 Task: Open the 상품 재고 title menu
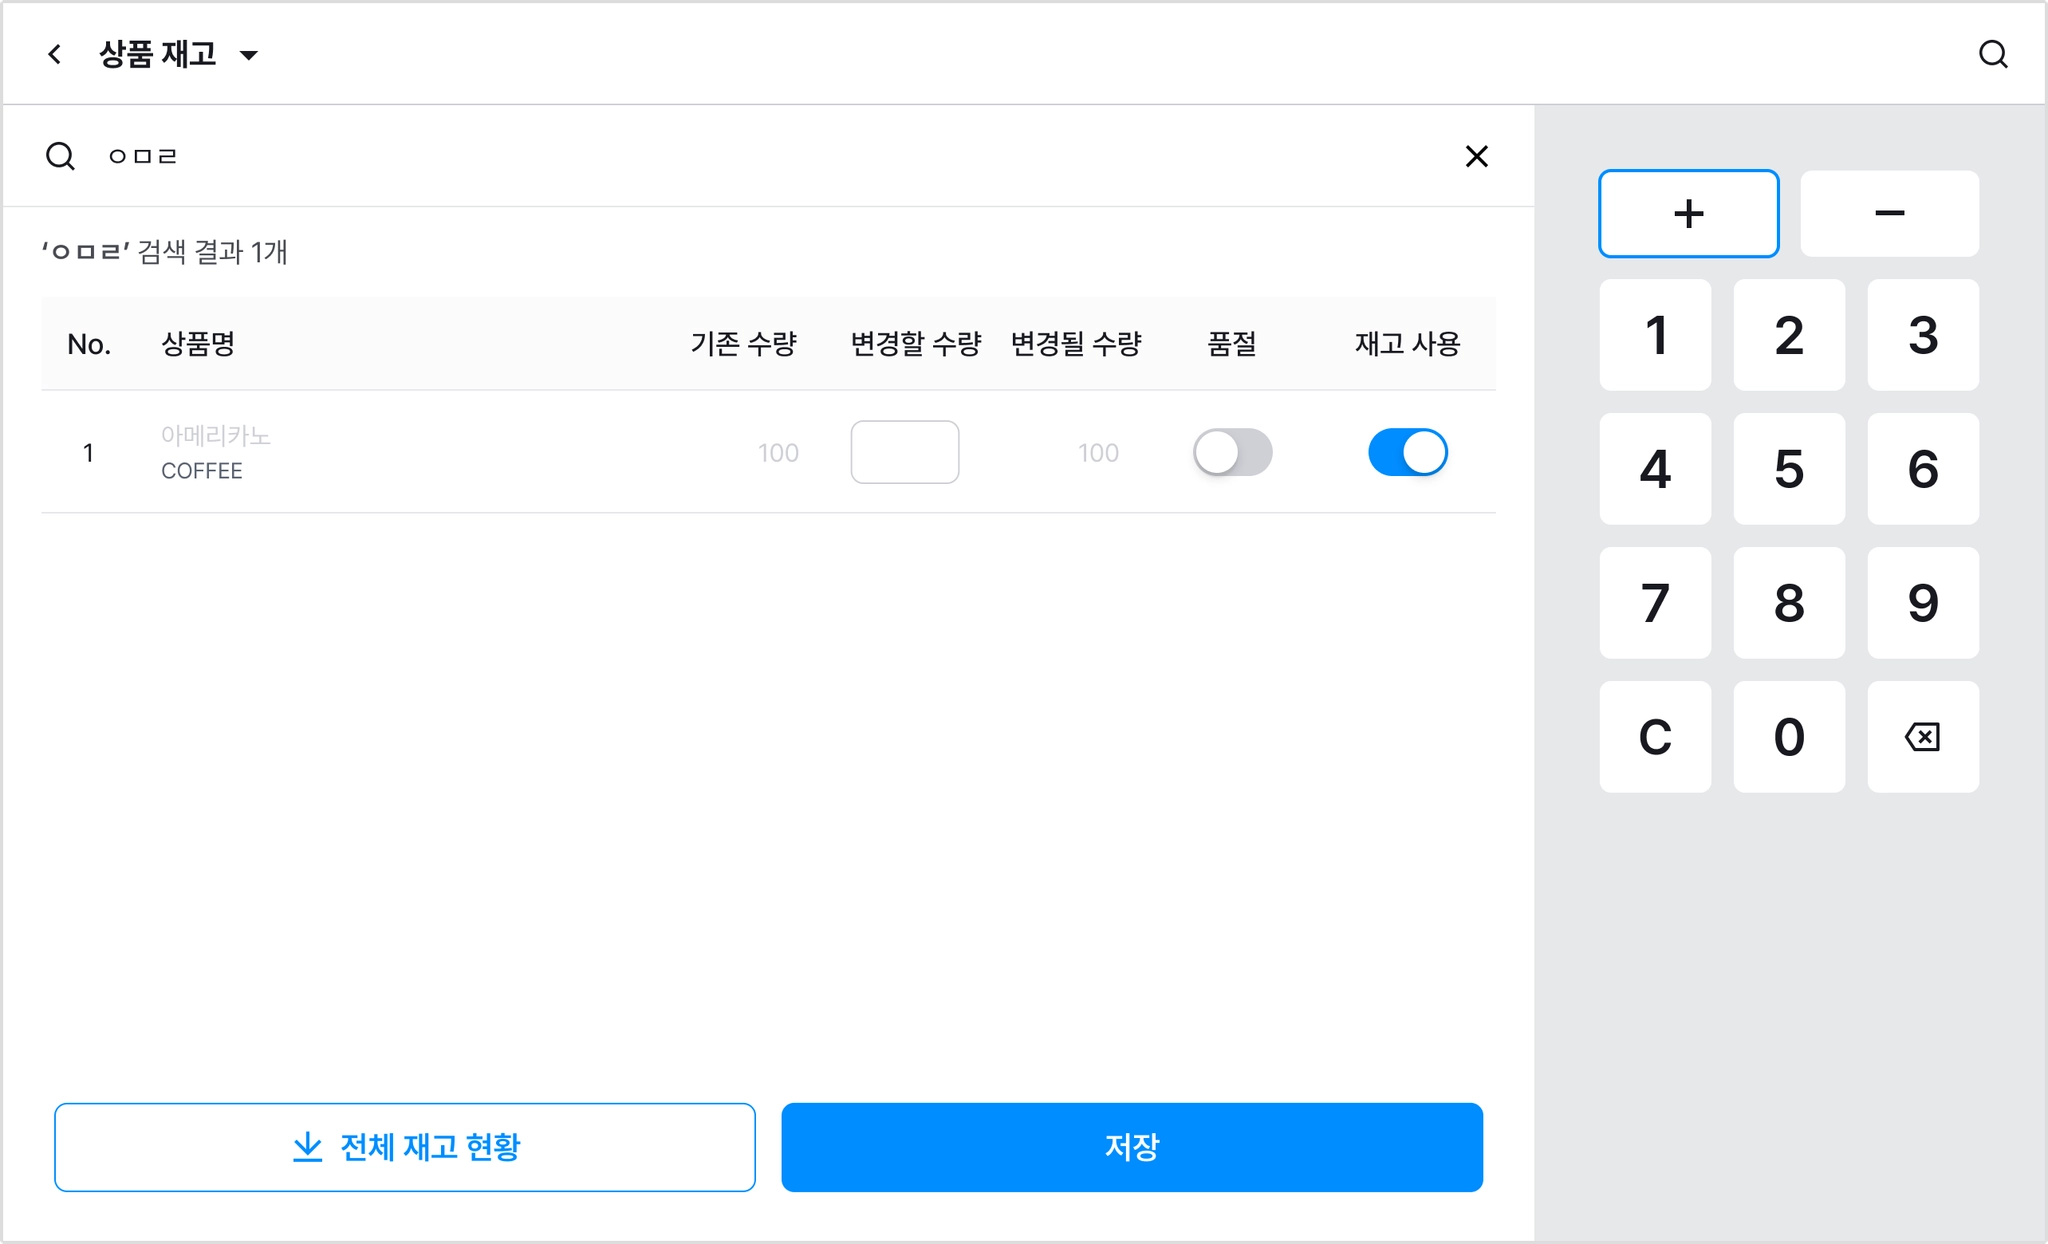(x=158, y=54)
